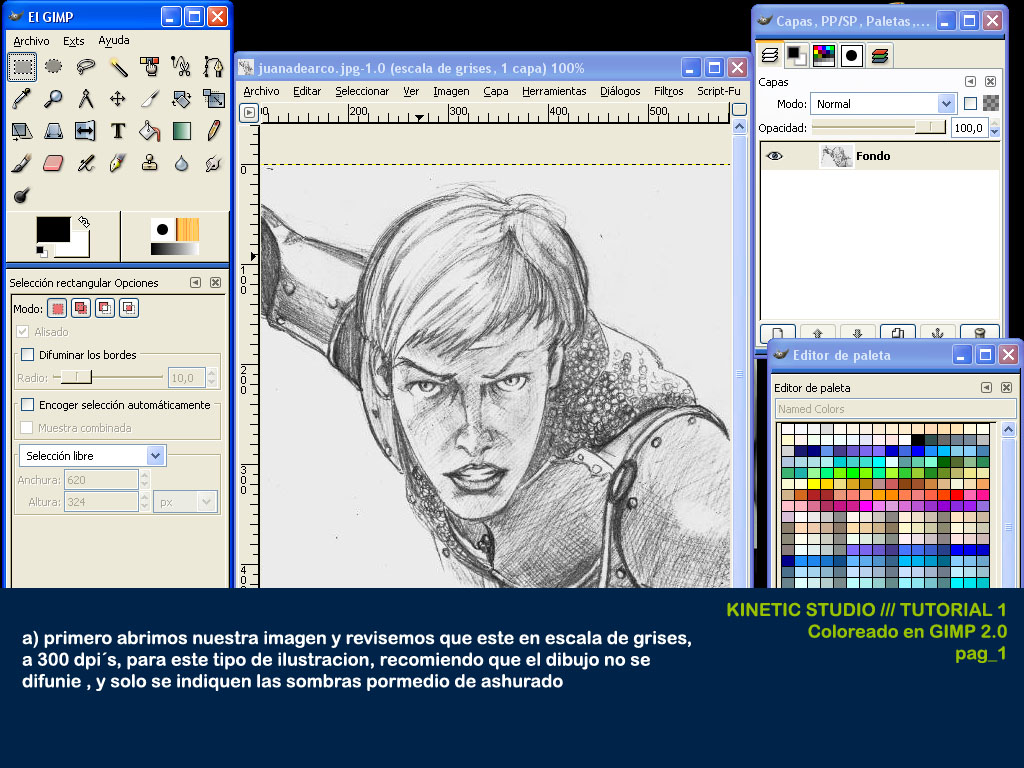The image size is (1024, 768).
Task: Select the Paths tool
Action: (x=213, y=67)
